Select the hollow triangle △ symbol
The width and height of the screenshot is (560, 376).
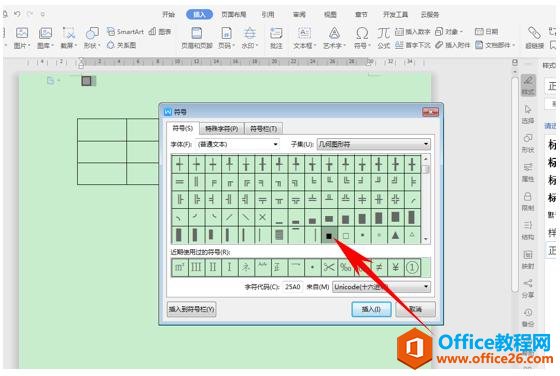[x=412, y=236]
